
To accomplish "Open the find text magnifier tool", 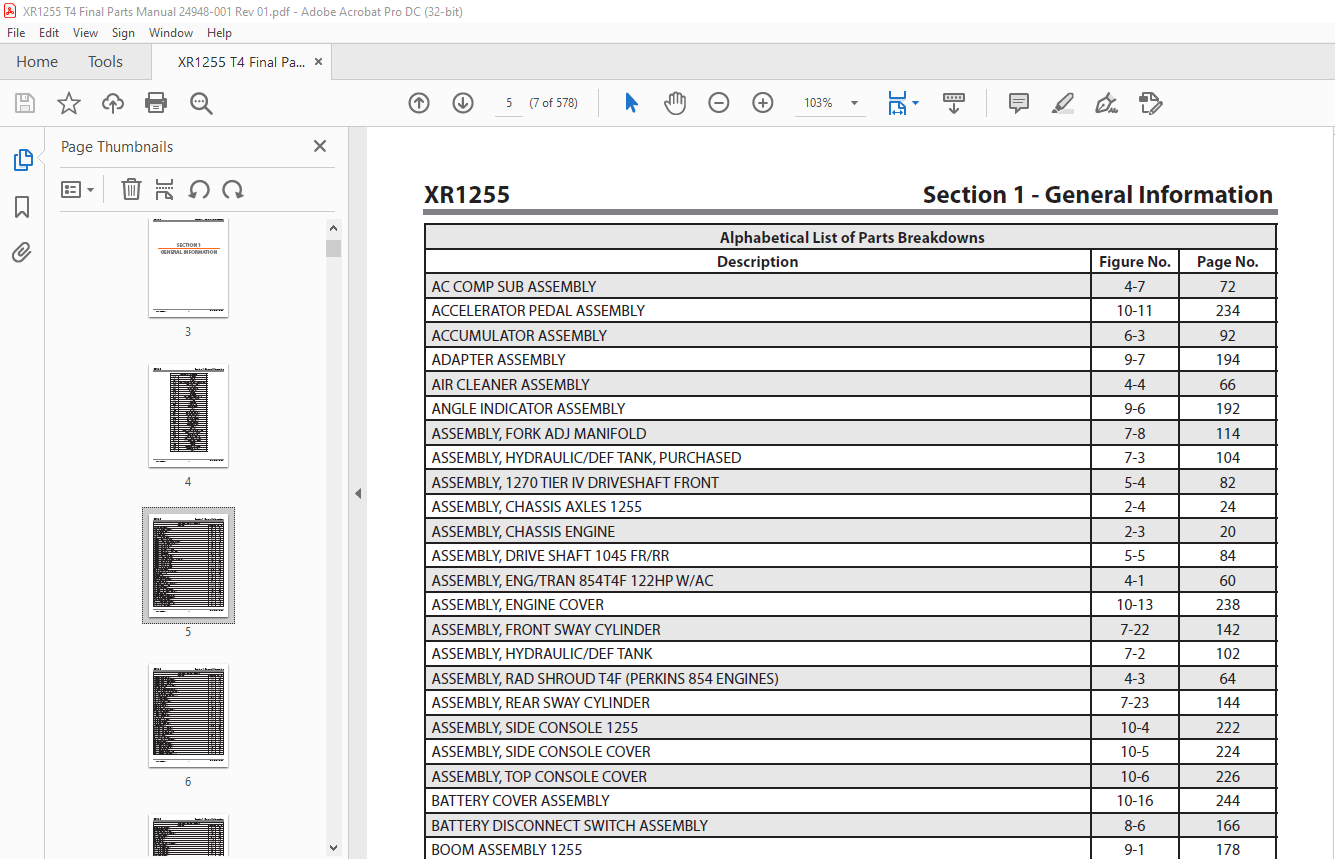I will click(x=201, y=103).
